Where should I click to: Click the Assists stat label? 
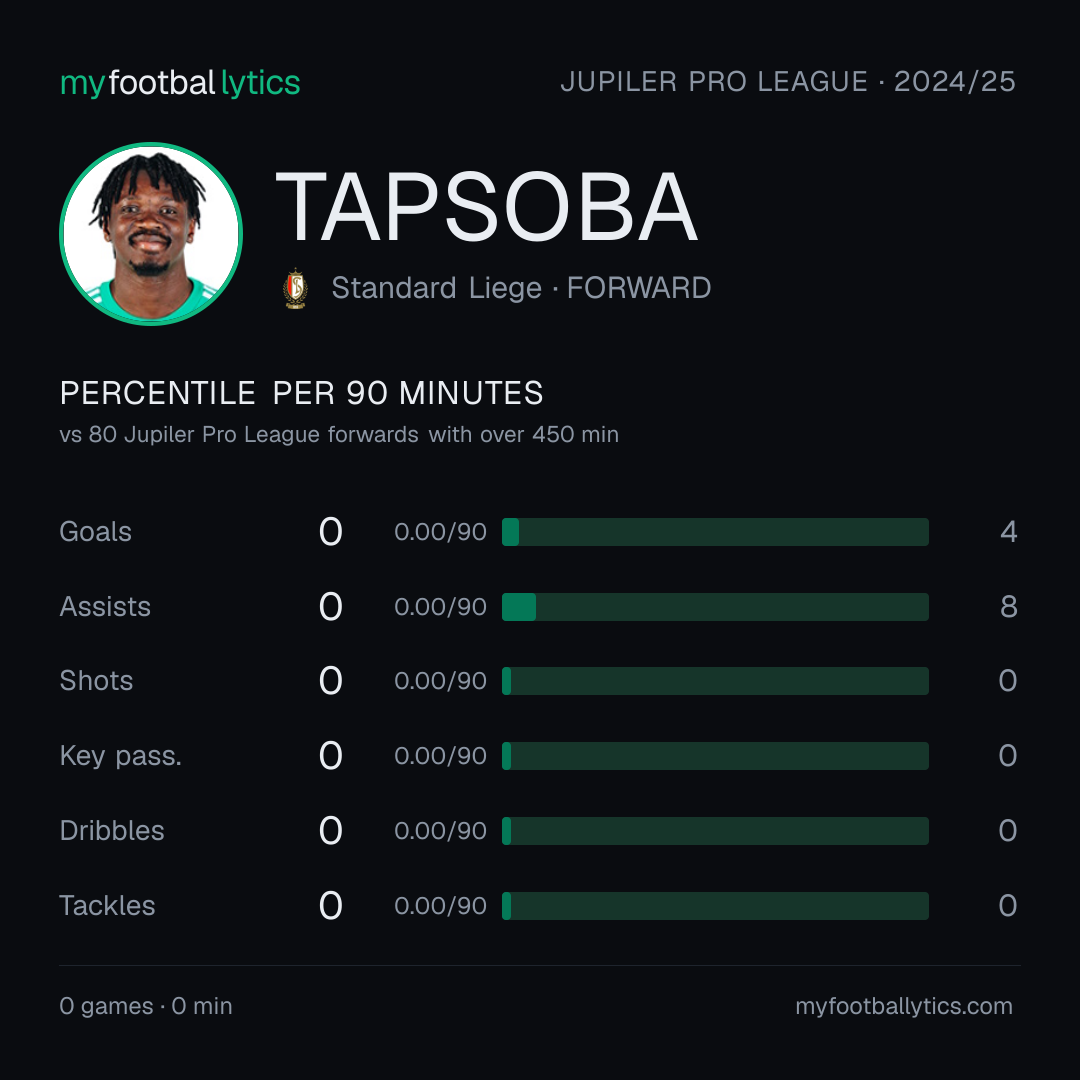click(105, 607)
